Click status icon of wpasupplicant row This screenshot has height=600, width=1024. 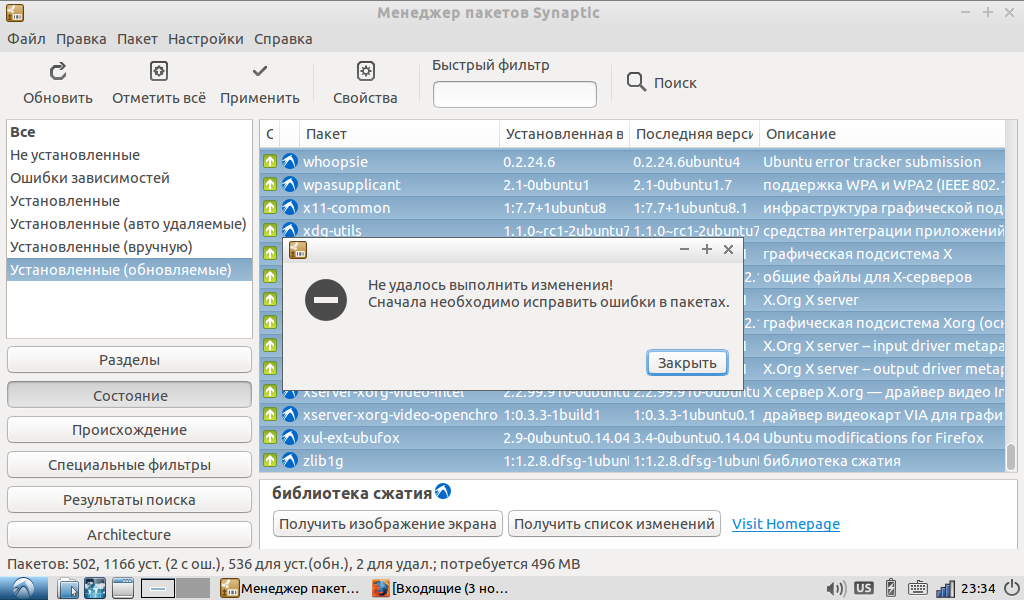click(270, 185)
